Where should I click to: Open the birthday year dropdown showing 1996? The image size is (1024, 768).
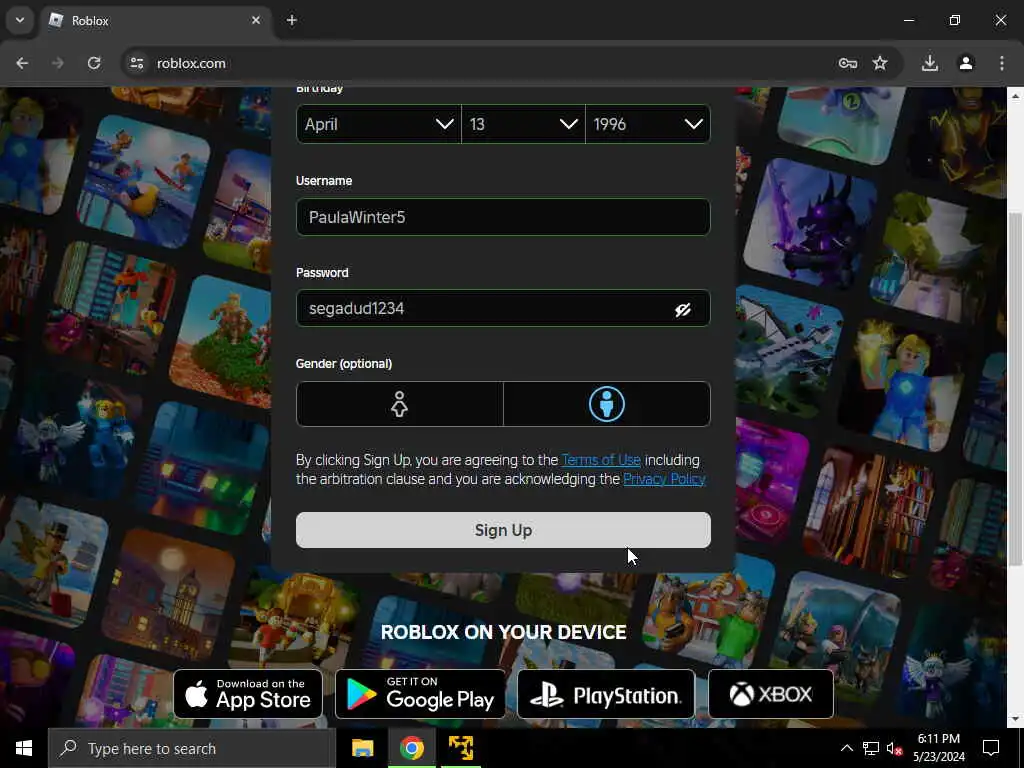(x=648, y=124)
